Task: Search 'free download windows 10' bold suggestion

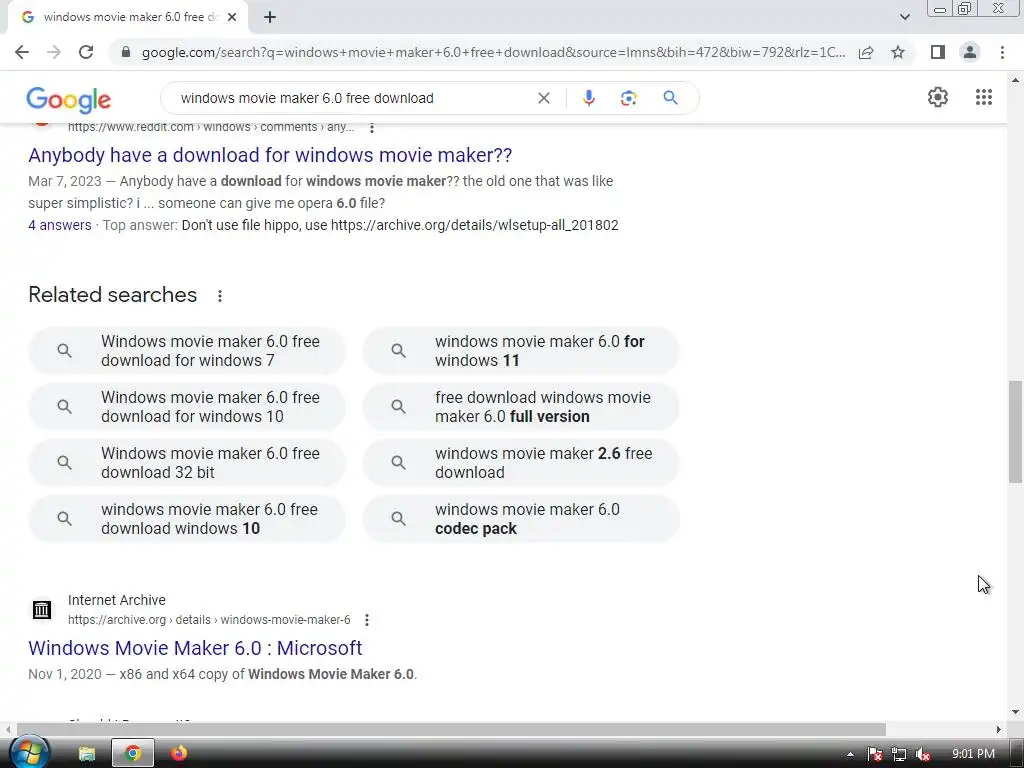Action: 187,519
